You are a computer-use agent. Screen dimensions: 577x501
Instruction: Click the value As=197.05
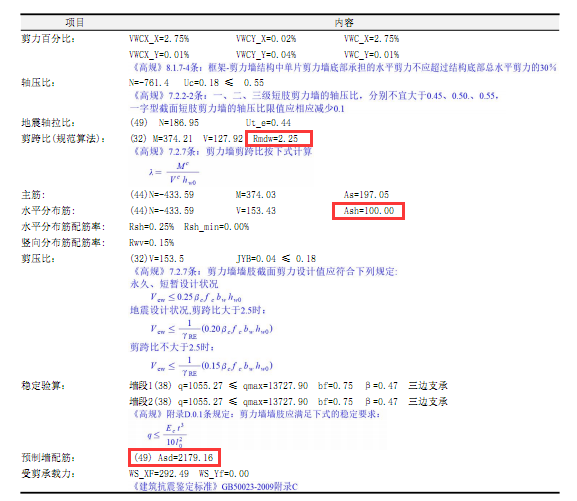coord(366,195)
